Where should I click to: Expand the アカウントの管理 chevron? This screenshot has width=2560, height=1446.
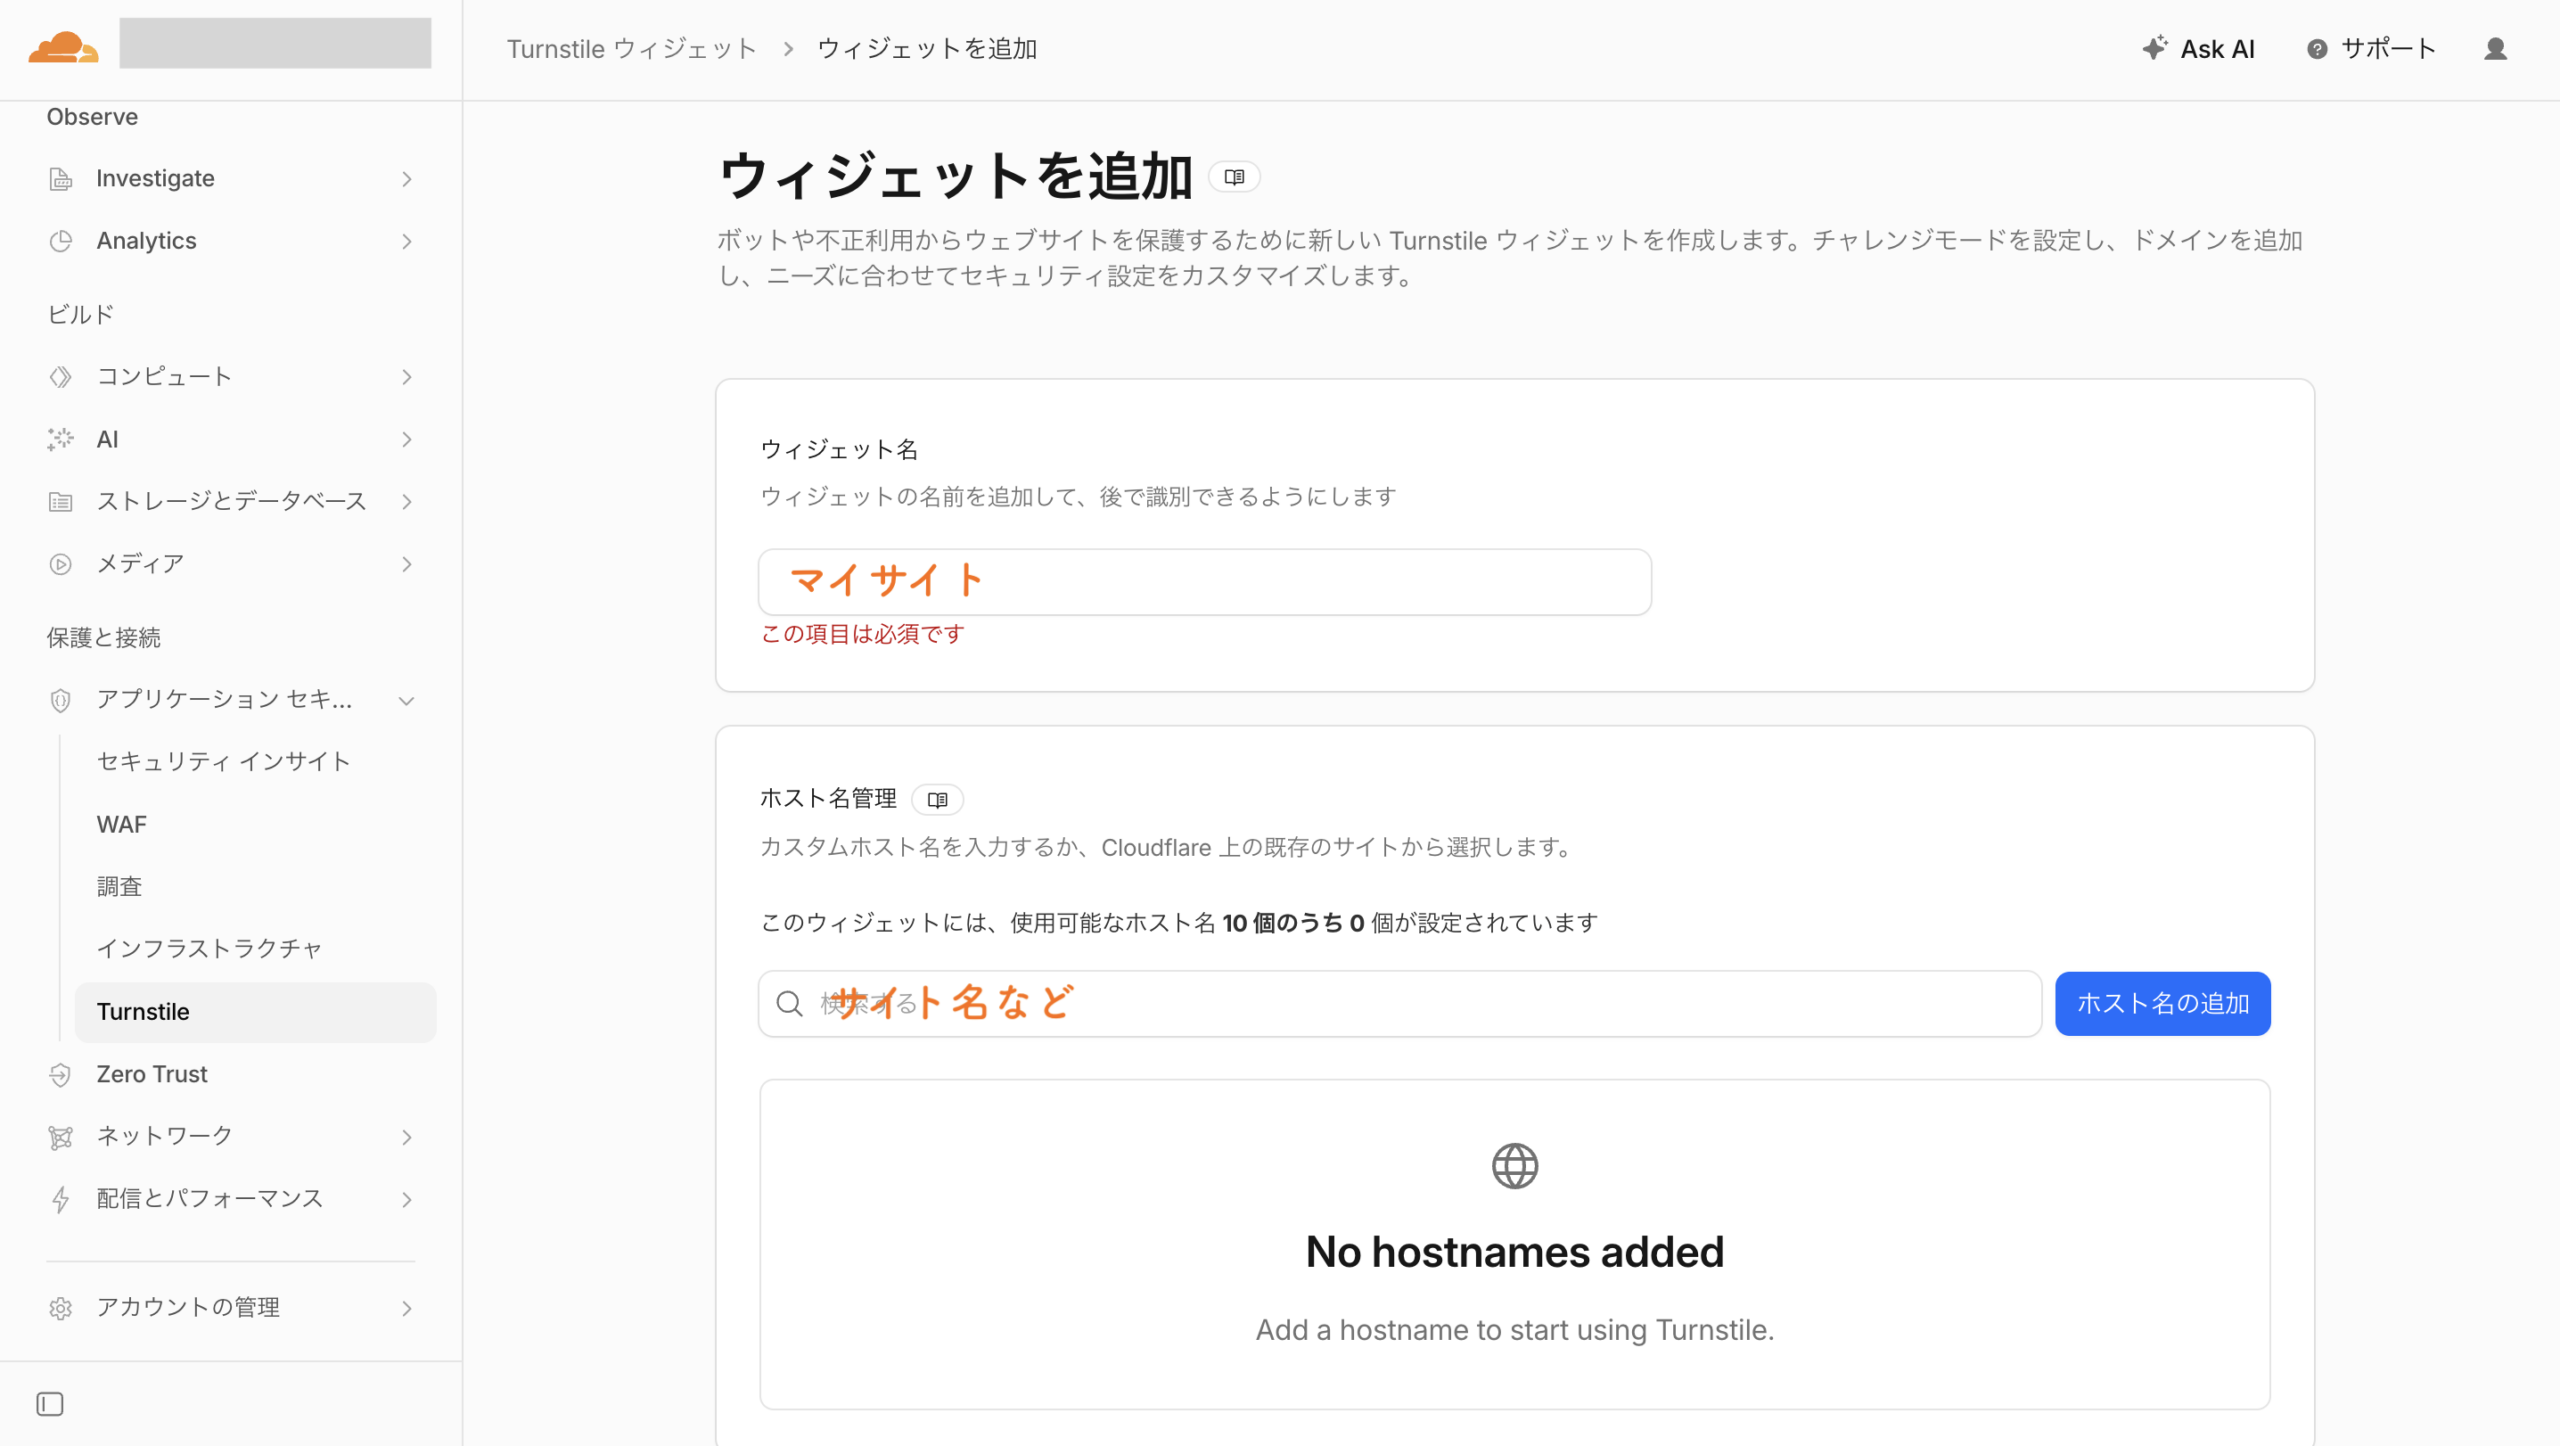click(x=407, y=1308)
